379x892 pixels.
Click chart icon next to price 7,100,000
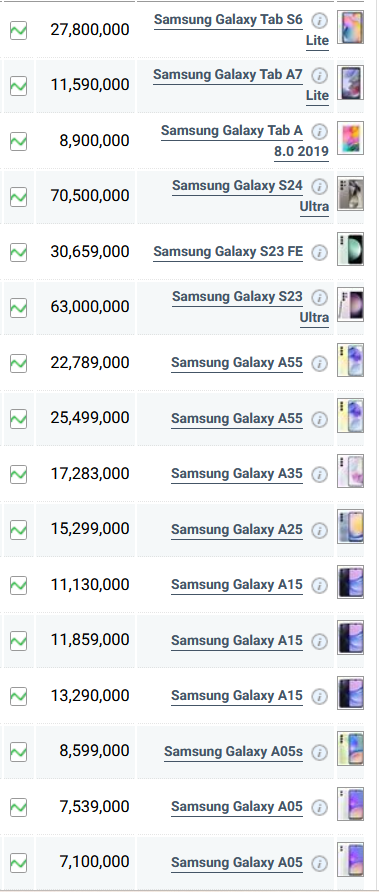click(19, 863)
